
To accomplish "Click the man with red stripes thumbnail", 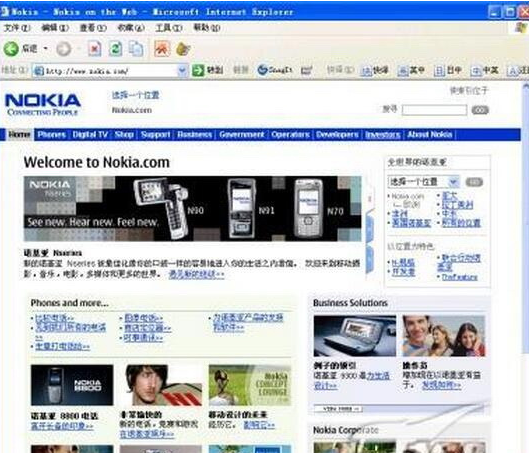I will click(x=161, y=385).
